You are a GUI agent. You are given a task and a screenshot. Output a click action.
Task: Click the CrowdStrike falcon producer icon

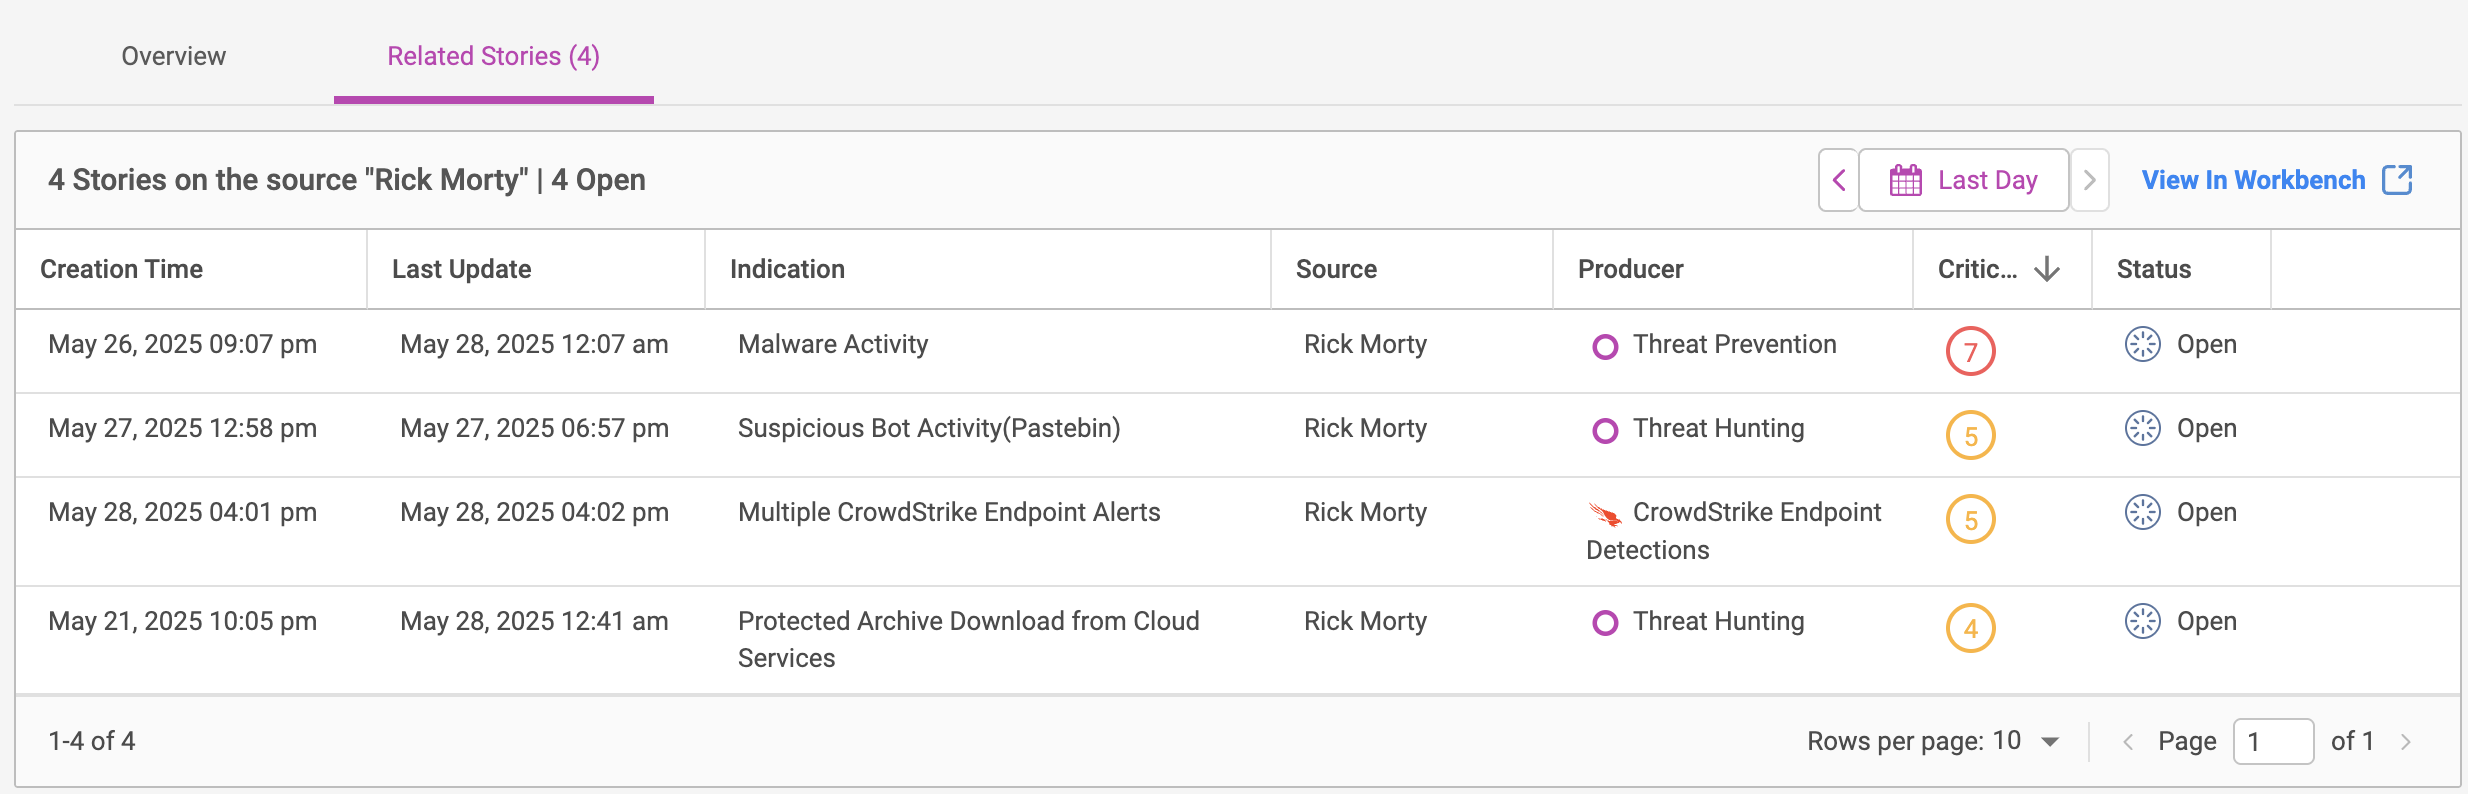tap(1605, 514)
